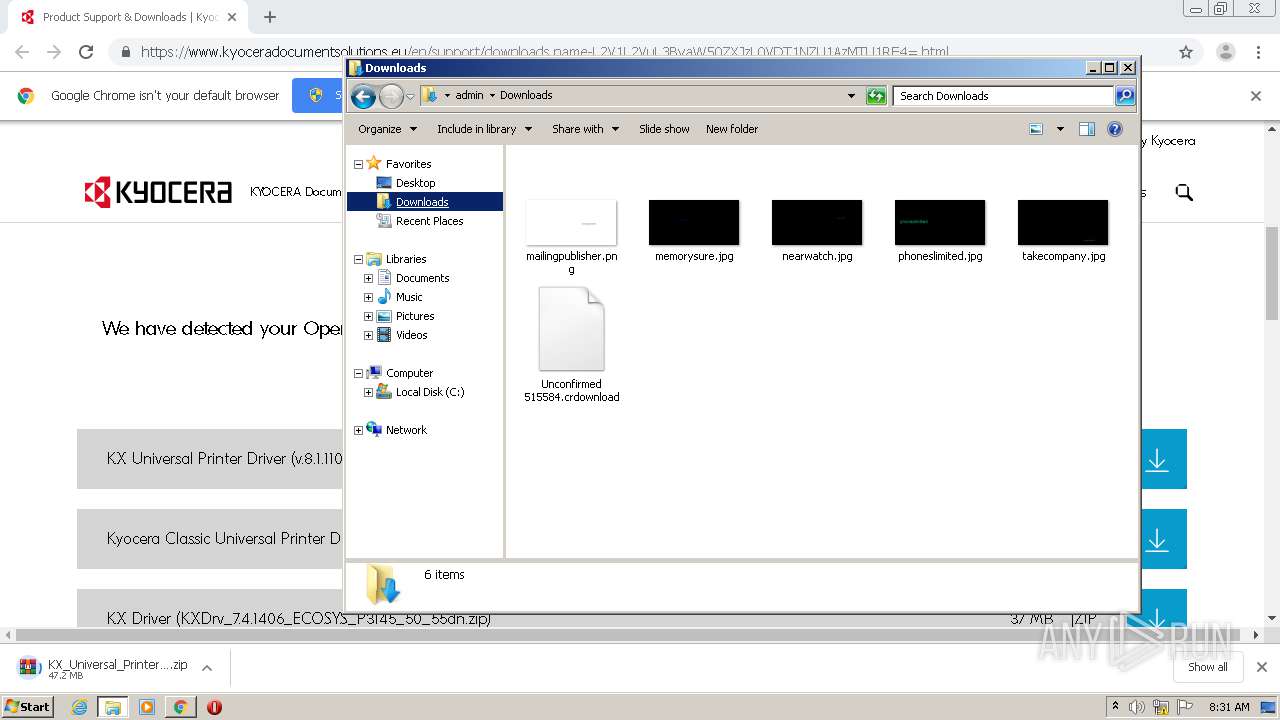Open Chrome profile avatar
This screenshot has height=720, width=1280.
[1225, 52]
